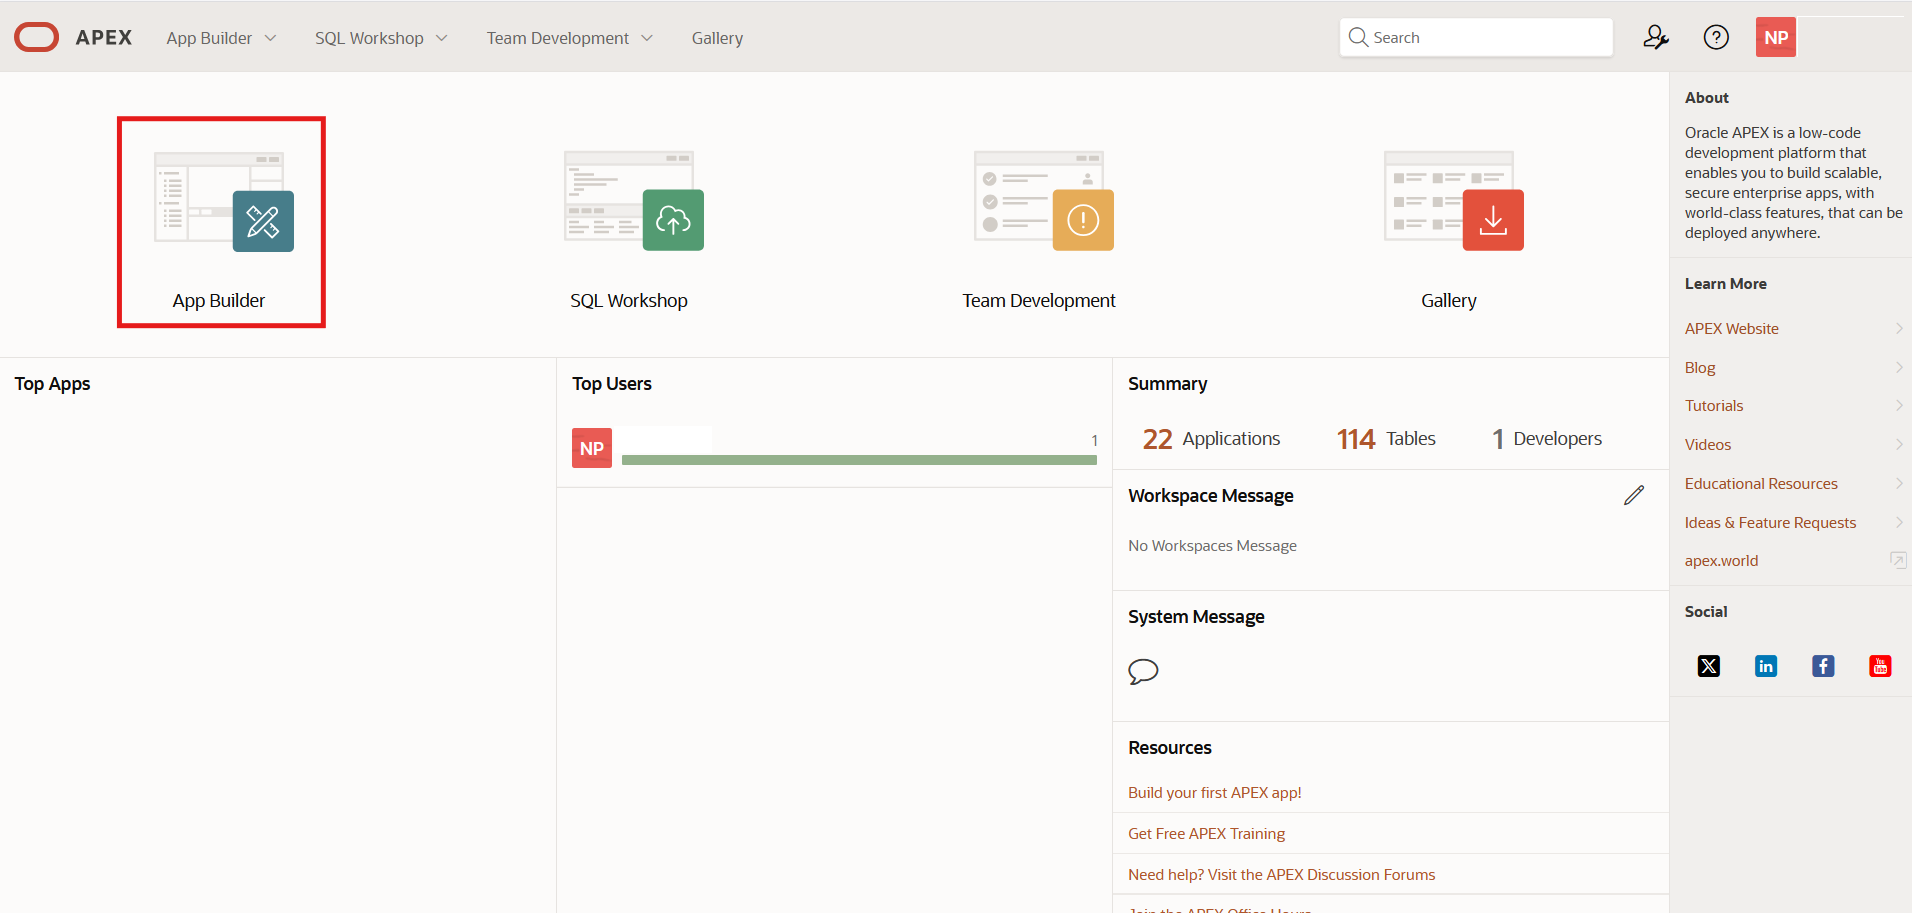
Task: Click the SQL Workshop cloud upload icon
Action: pos(673,220)
